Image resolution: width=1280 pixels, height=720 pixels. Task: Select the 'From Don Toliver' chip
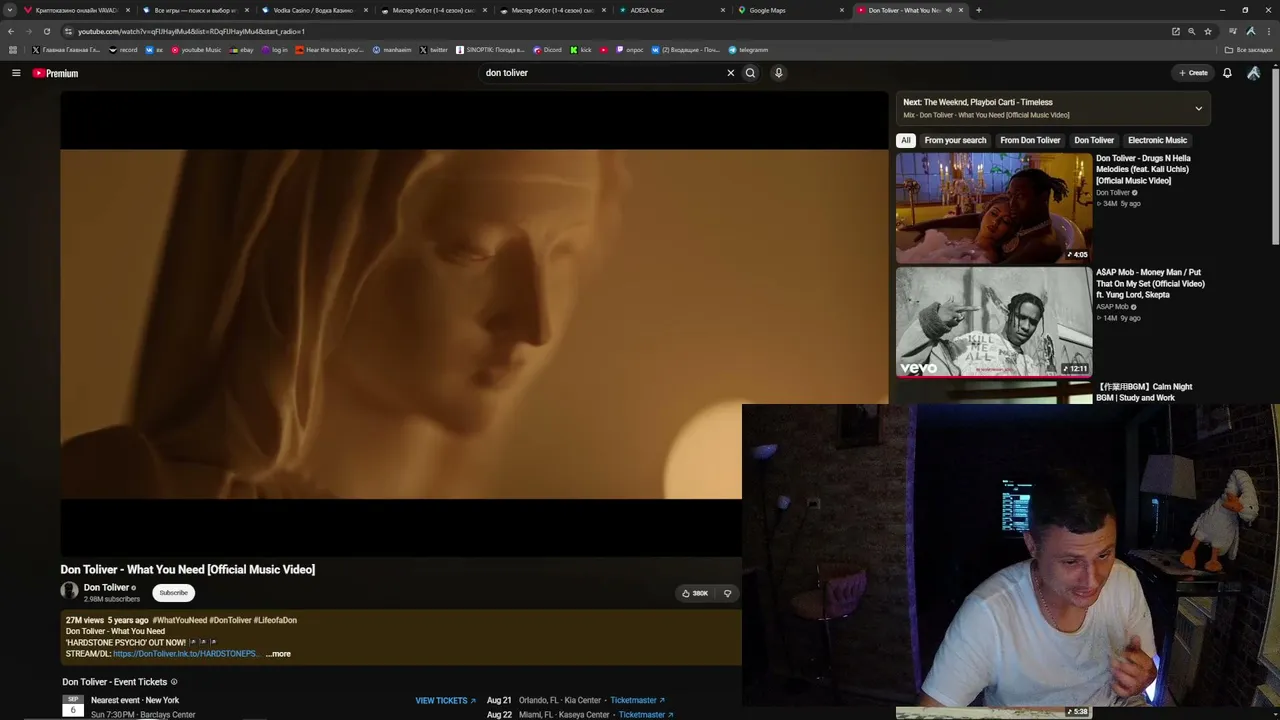(x=1030, y=140)
